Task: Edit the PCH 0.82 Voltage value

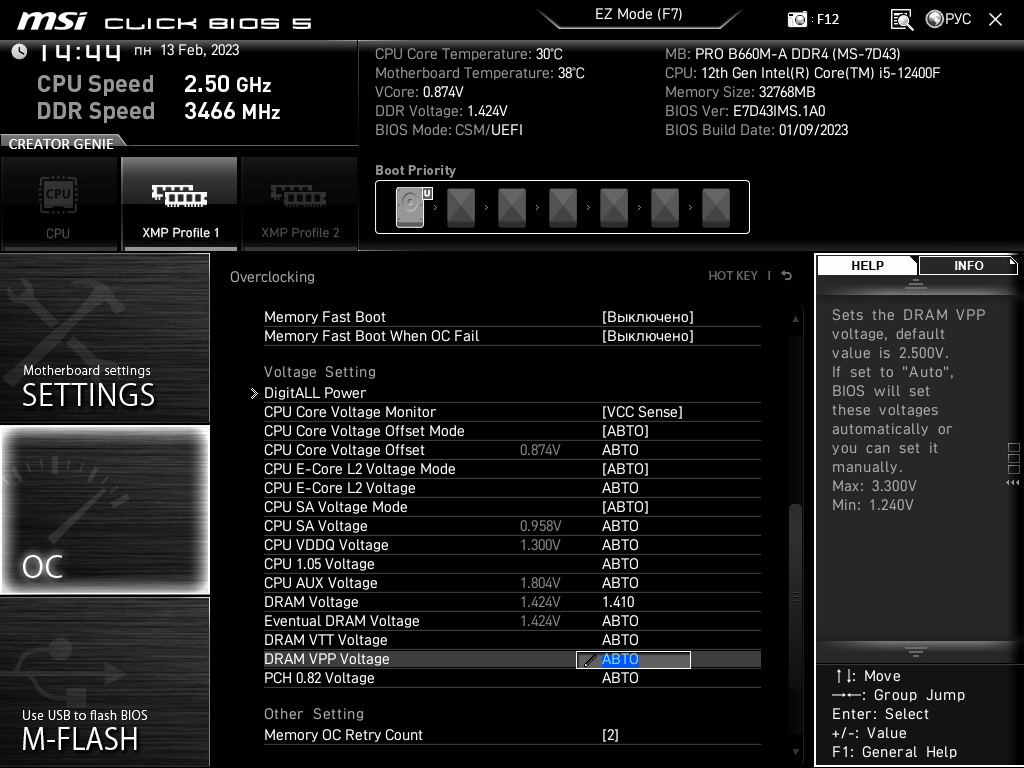Action: click(620, 678)
